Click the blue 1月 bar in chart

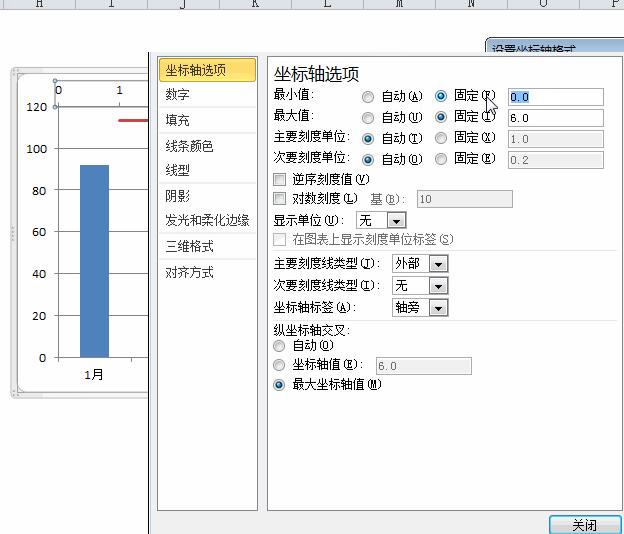pos(94,260)
